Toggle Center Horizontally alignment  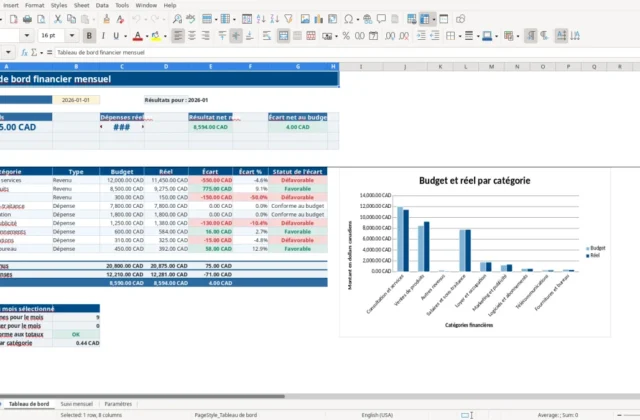191,36
